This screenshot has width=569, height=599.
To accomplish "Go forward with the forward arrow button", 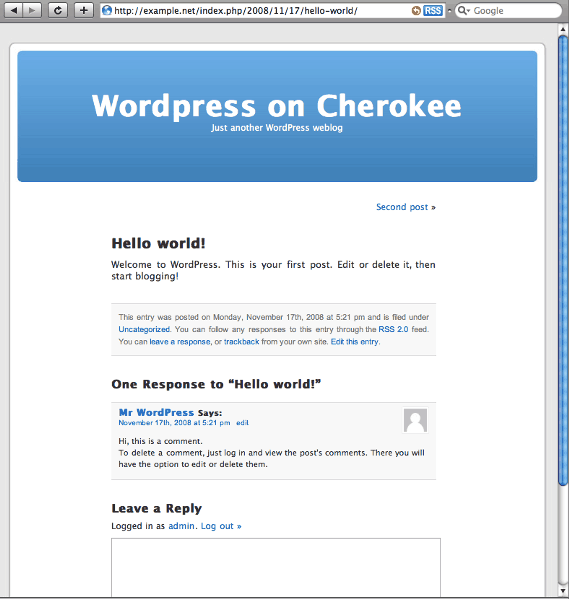I will (x=32, y=10).
